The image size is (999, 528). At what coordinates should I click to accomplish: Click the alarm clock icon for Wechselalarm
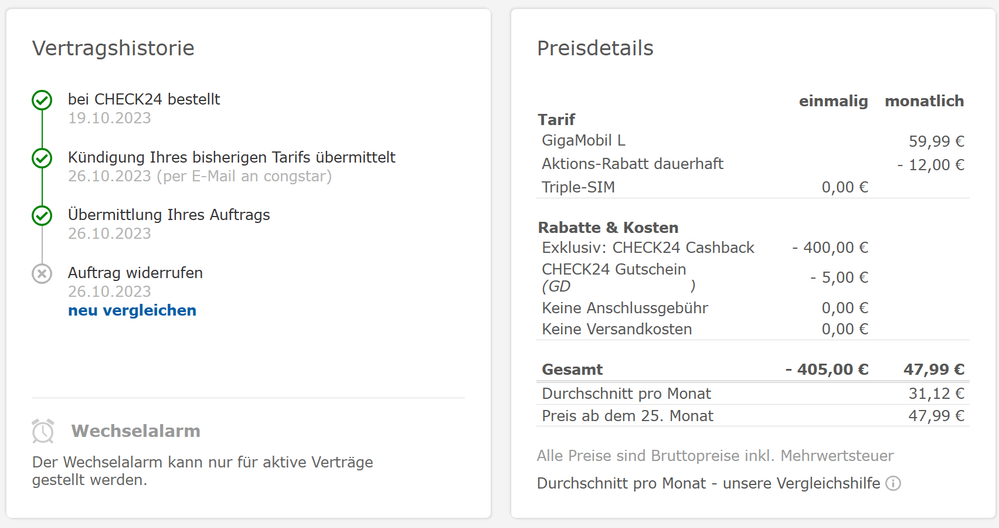(x=43, y=431)
